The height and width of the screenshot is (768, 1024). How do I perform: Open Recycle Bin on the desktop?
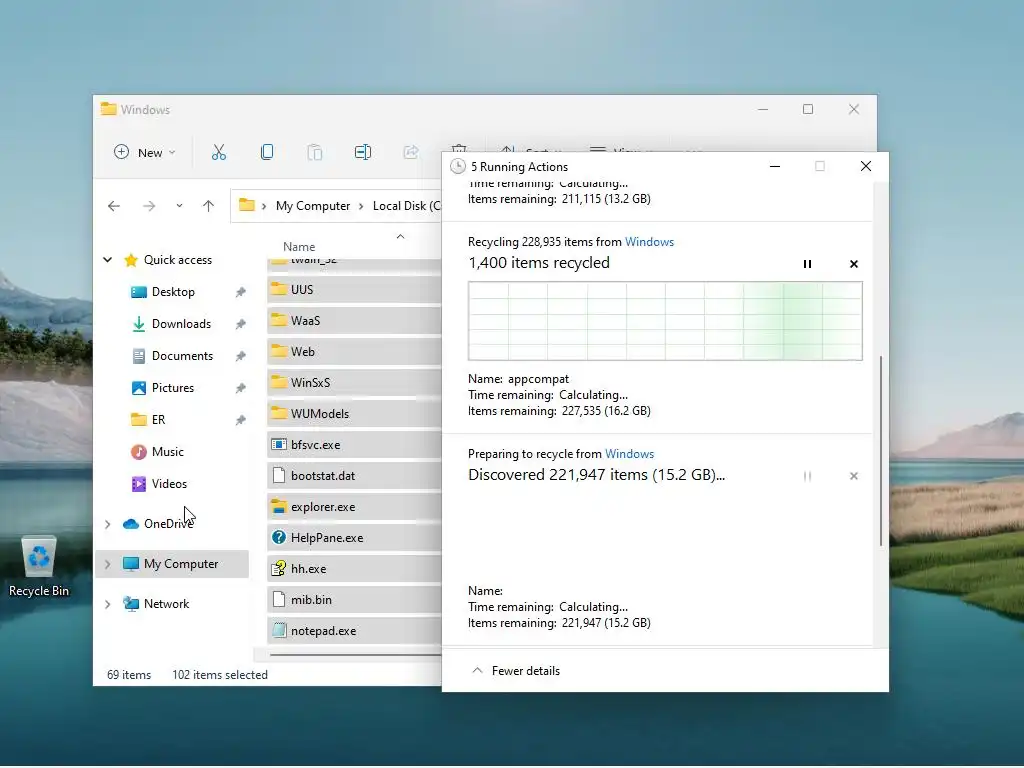pos(39,566)
